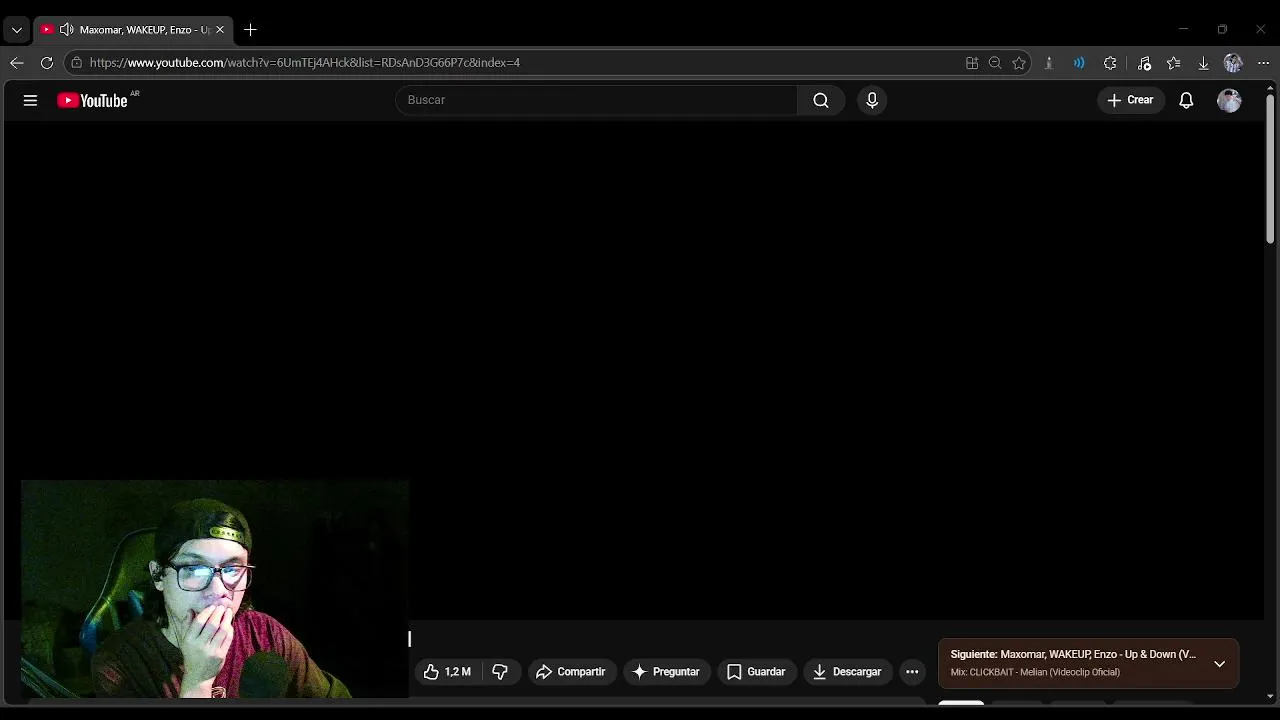The height and width of the screenshot is (720, 1280).
Task: Click the Descargar download button
Action: 848,672
